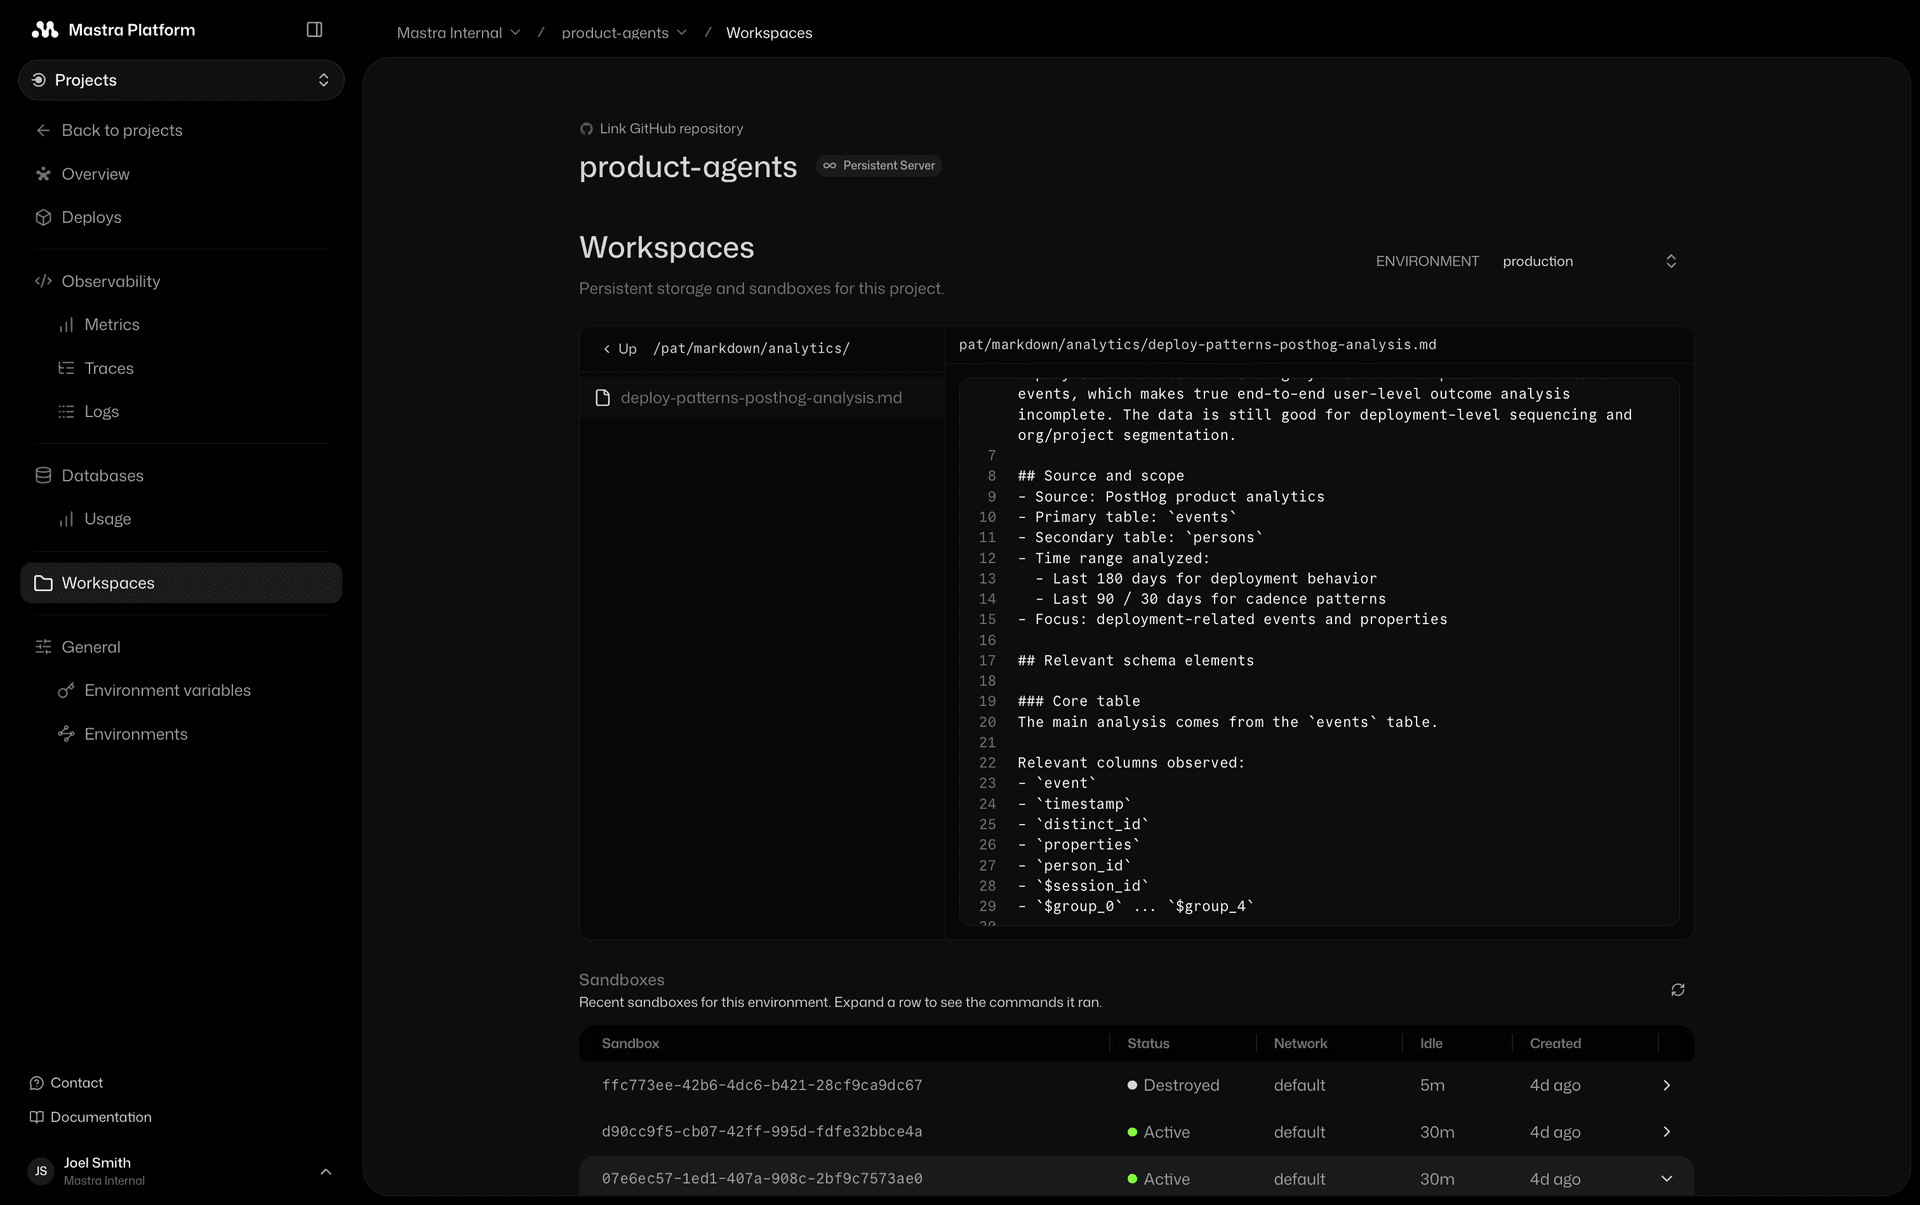Go back to projects
The height and width of the screenshot is (1205, 1920).
click(121, 130)
